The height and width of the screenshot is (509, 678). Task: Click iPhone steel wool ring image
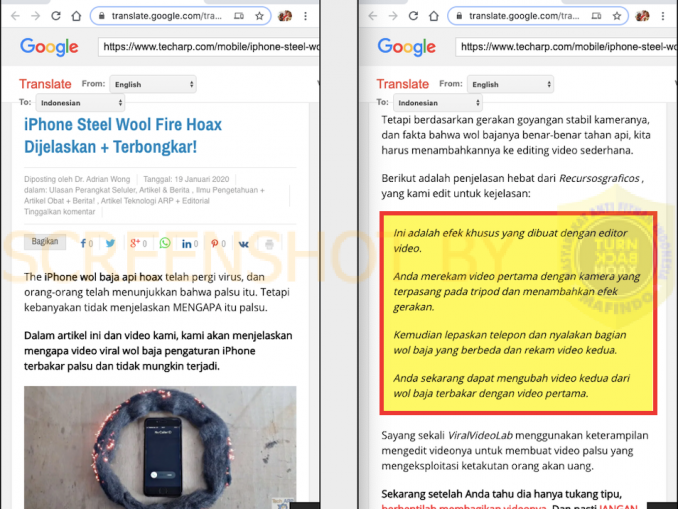(160, 447)
